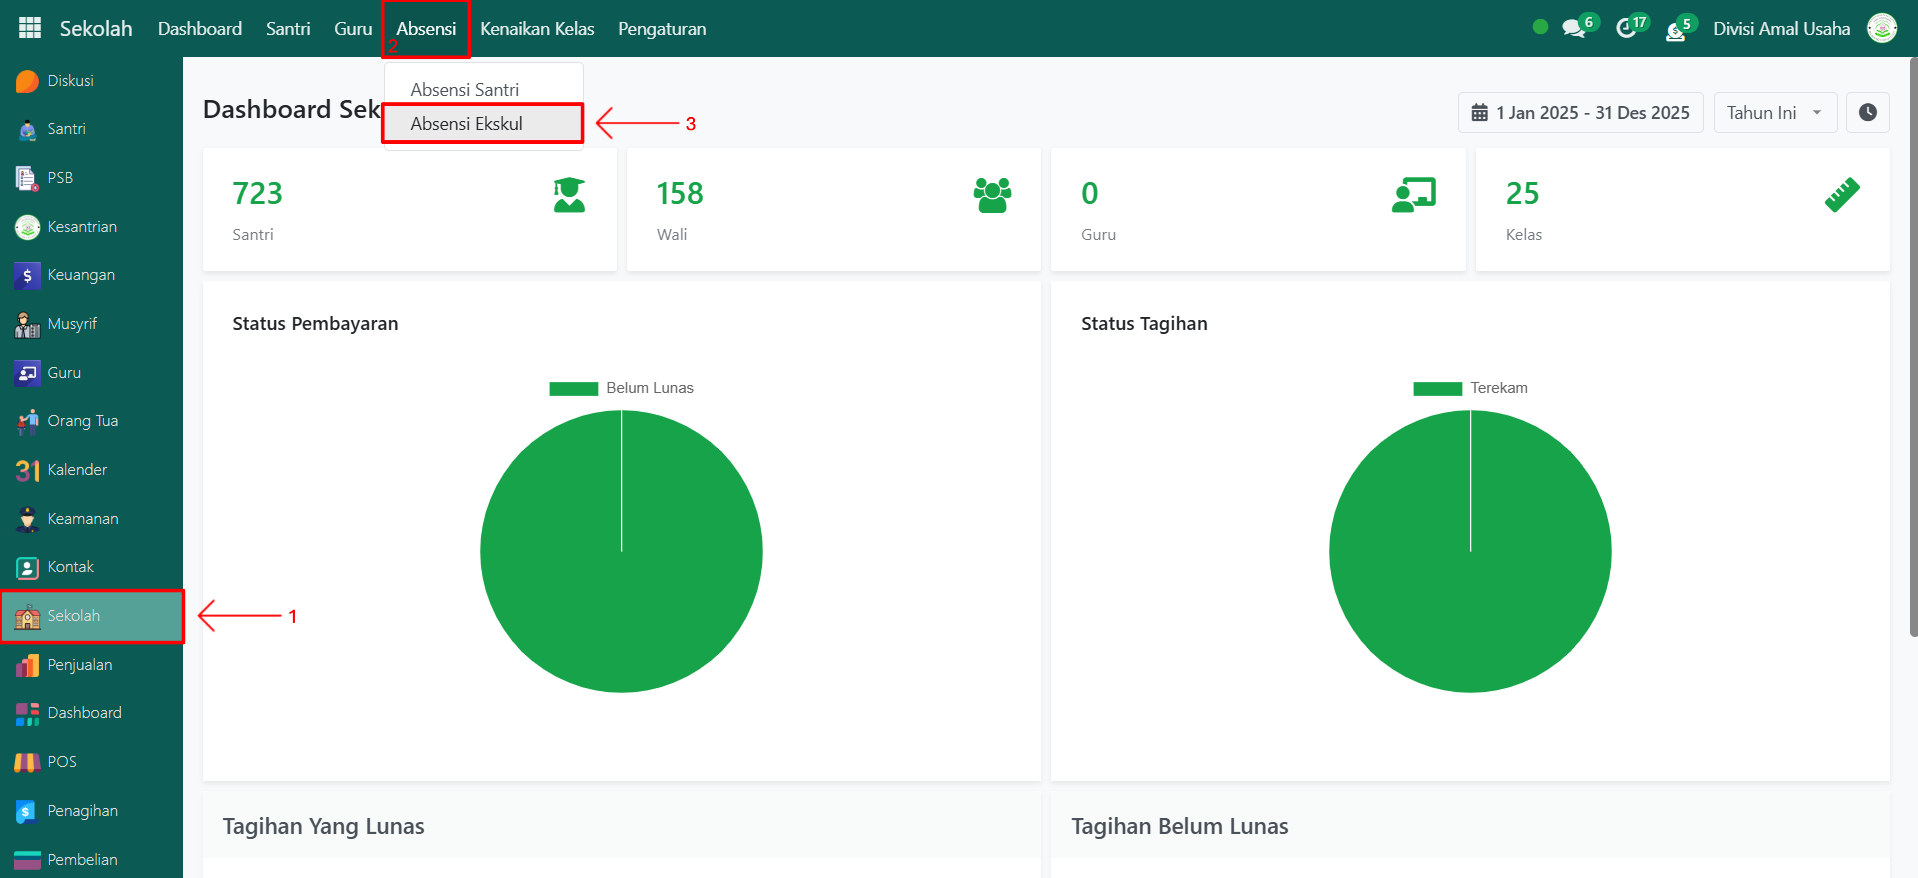
Task: Toggle the Belum Lunas legend item
Action: [621, 388]
